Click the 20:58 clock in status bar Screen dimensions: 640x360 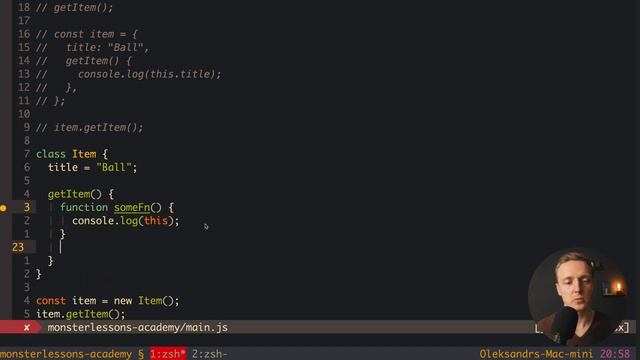615,354
